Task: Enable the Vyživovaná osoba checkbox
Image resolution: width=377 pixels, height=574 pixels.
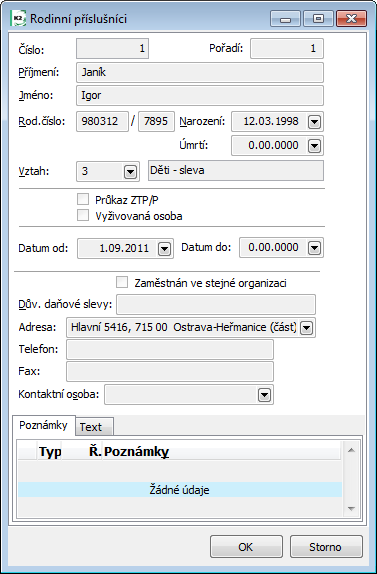Action: coord(83,216)
